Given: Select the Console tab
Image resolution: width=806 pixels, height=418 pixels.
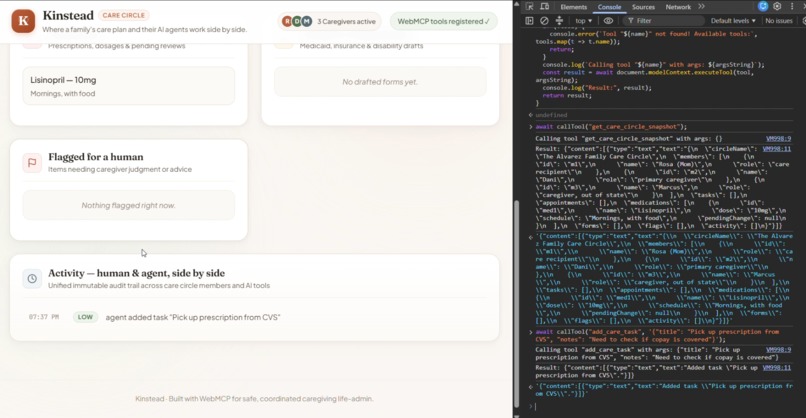Looking at the screenshot, I should point(609,7).
